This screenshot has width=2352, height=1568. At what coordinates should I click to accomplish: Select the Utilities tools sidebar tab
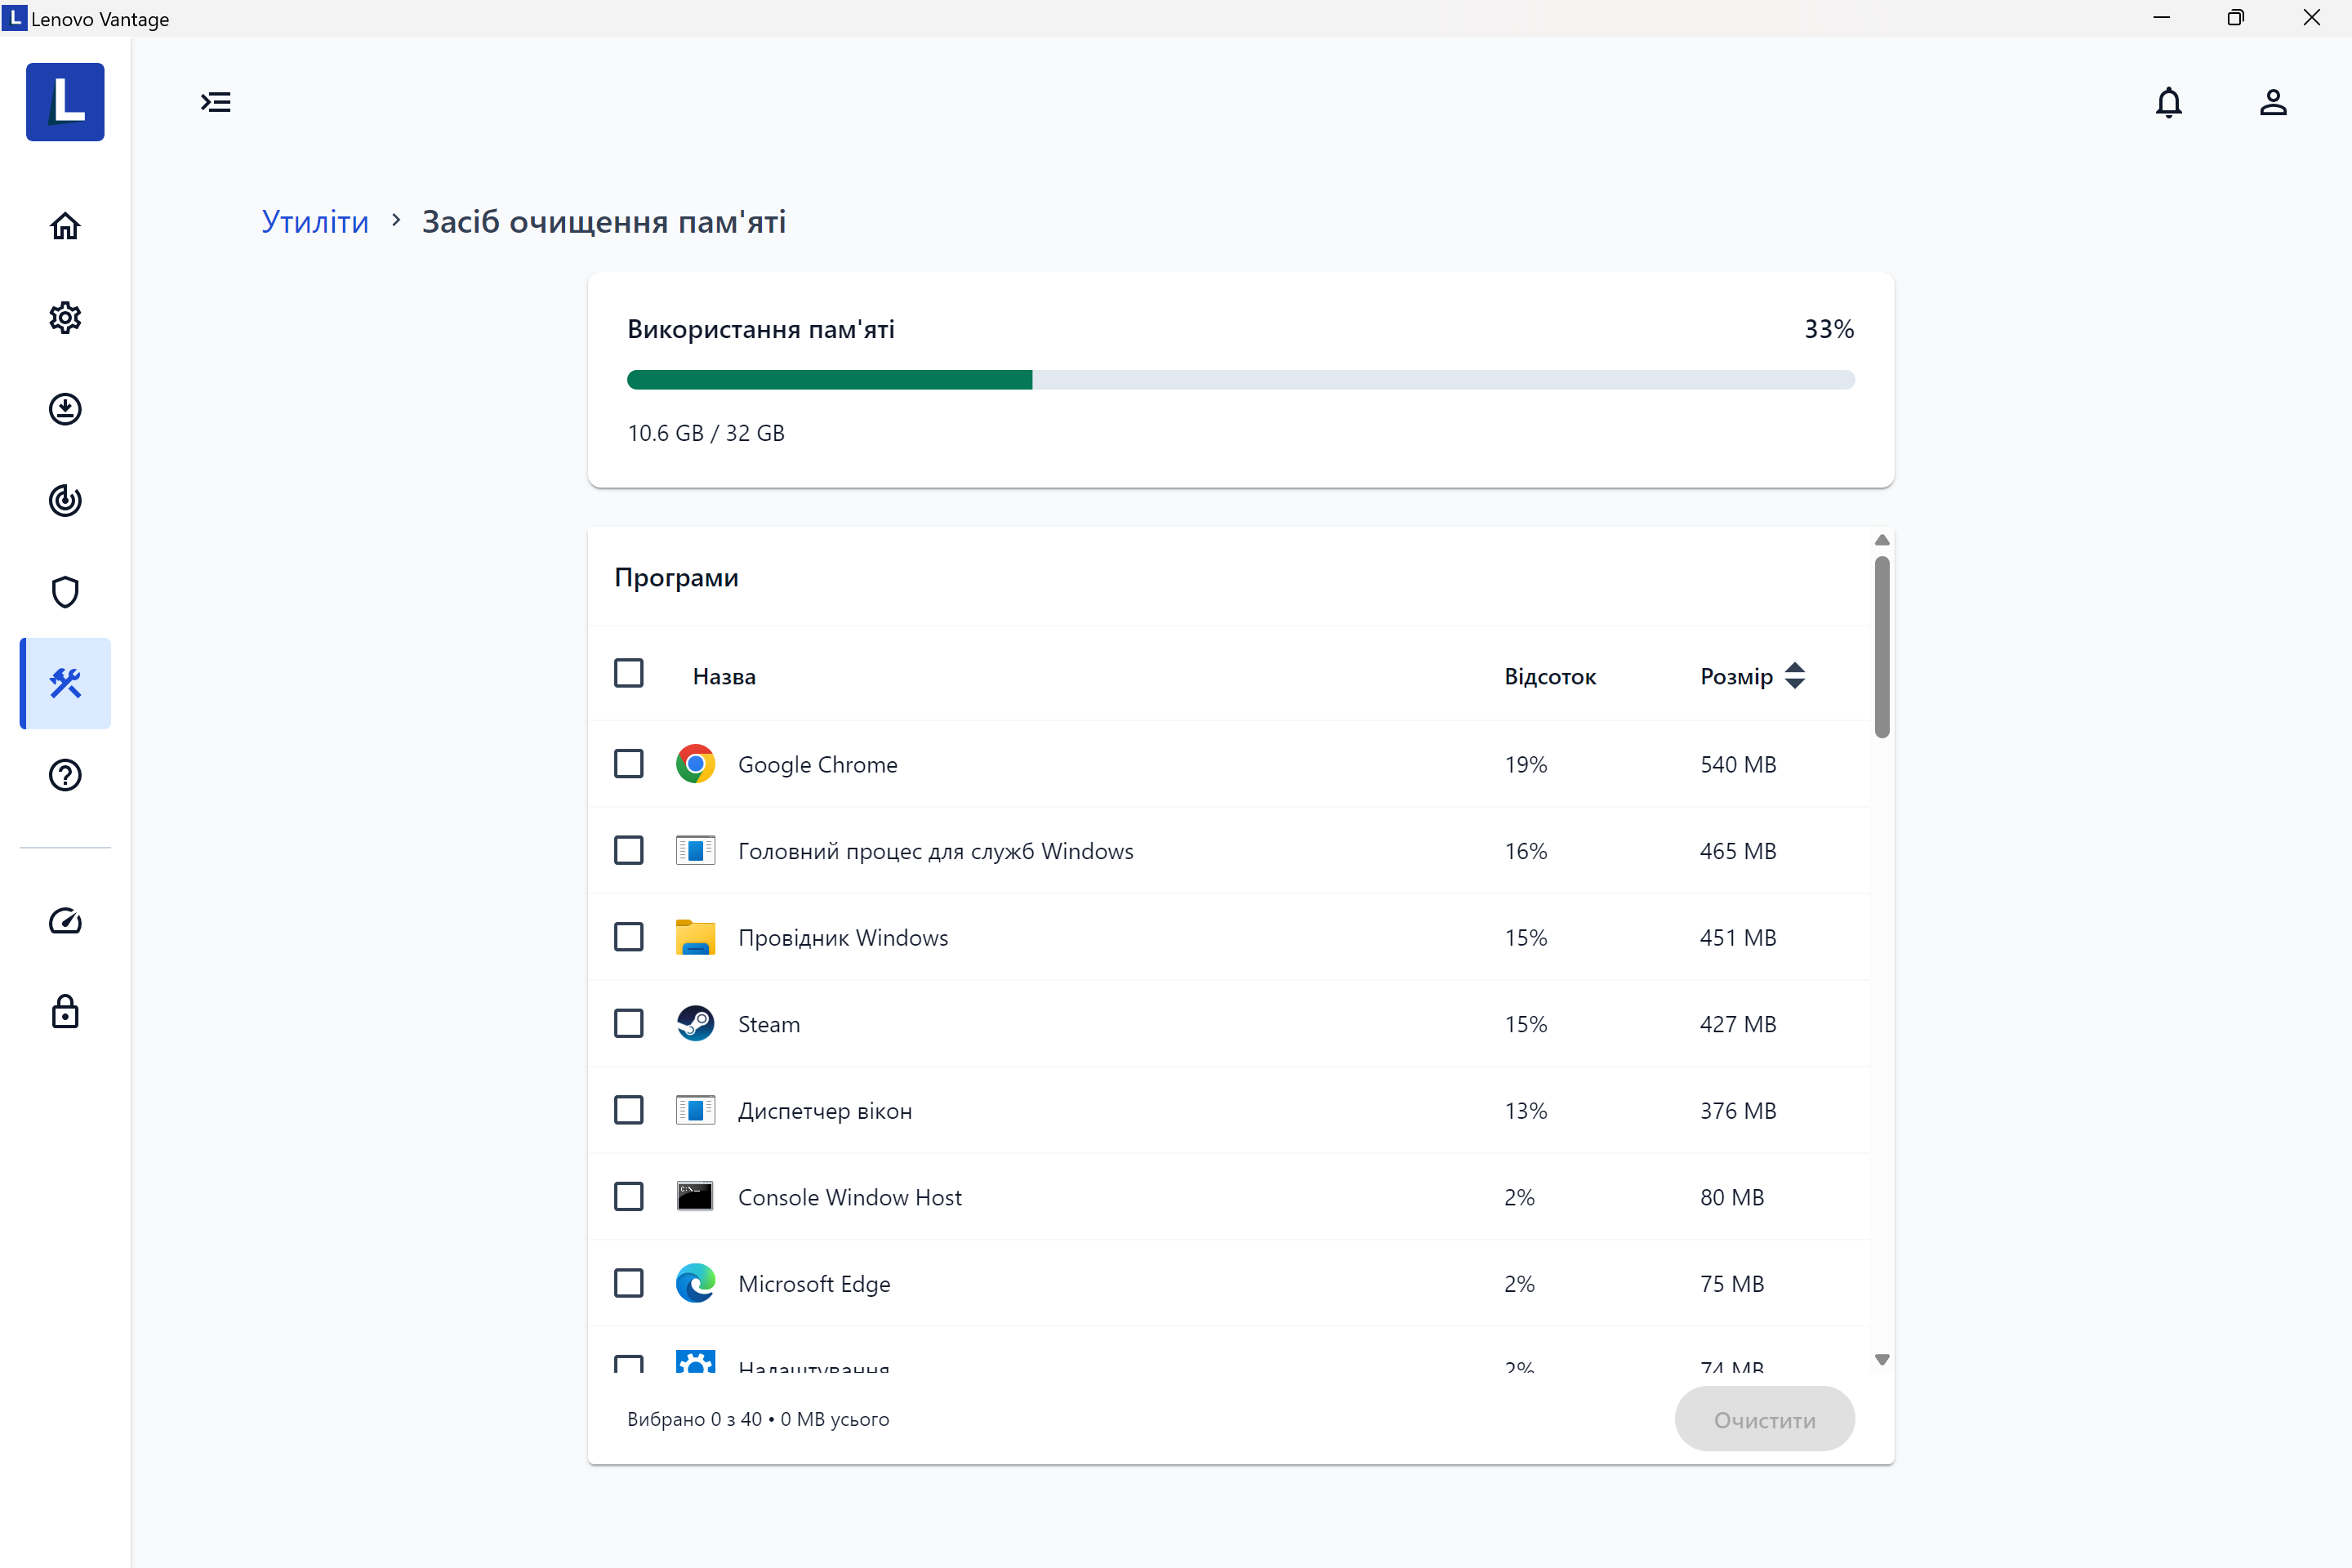(x=65, y=683)
